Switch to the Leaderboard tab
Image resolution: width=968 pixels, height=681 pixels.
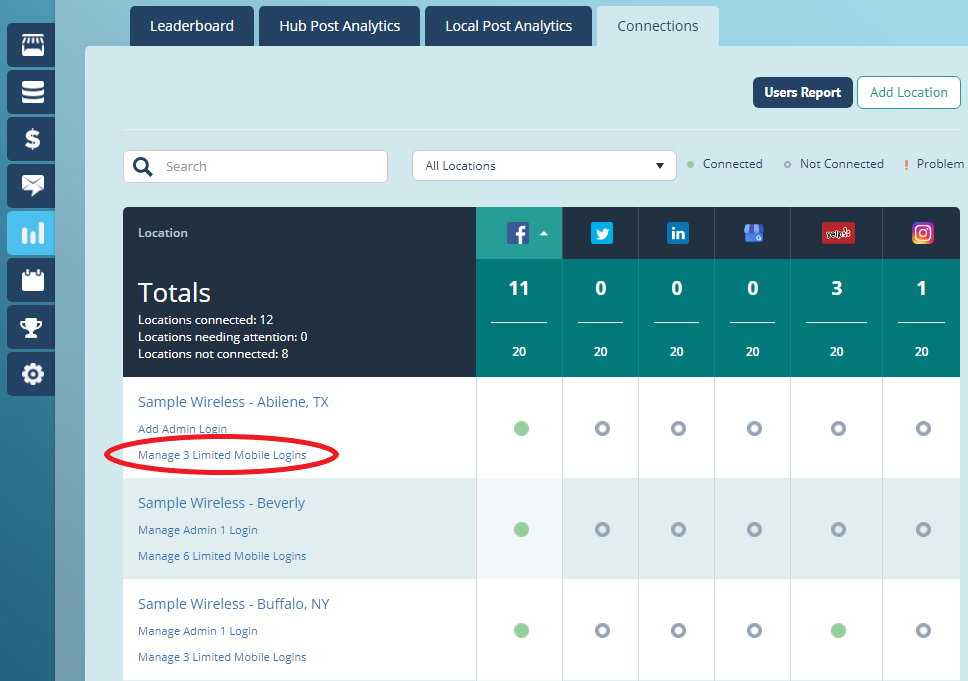click(191, 26)
